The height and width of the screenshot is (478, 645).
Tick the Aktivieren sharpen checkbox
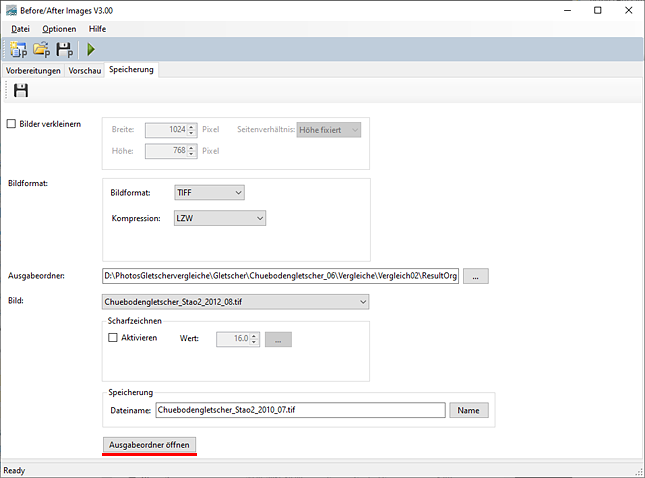112,338
